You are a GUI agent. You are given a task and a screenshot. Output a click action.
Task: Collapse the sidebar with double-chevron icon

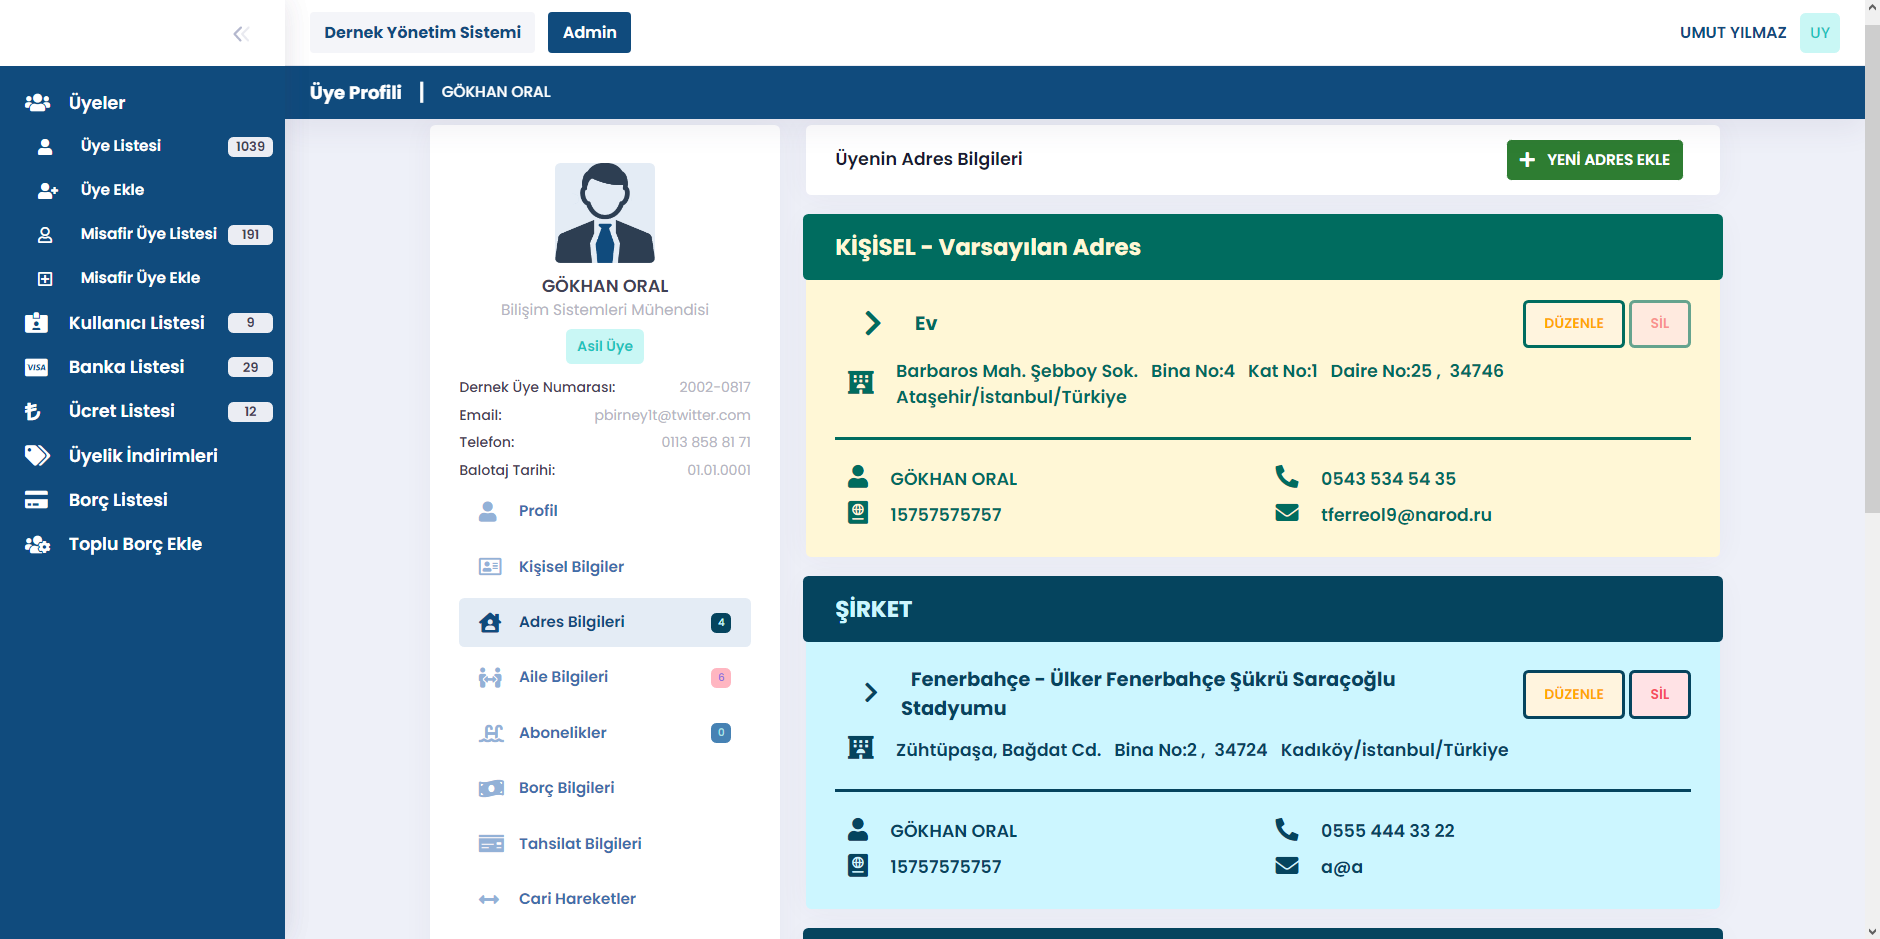pyautogui.click(x=240, y=34)
